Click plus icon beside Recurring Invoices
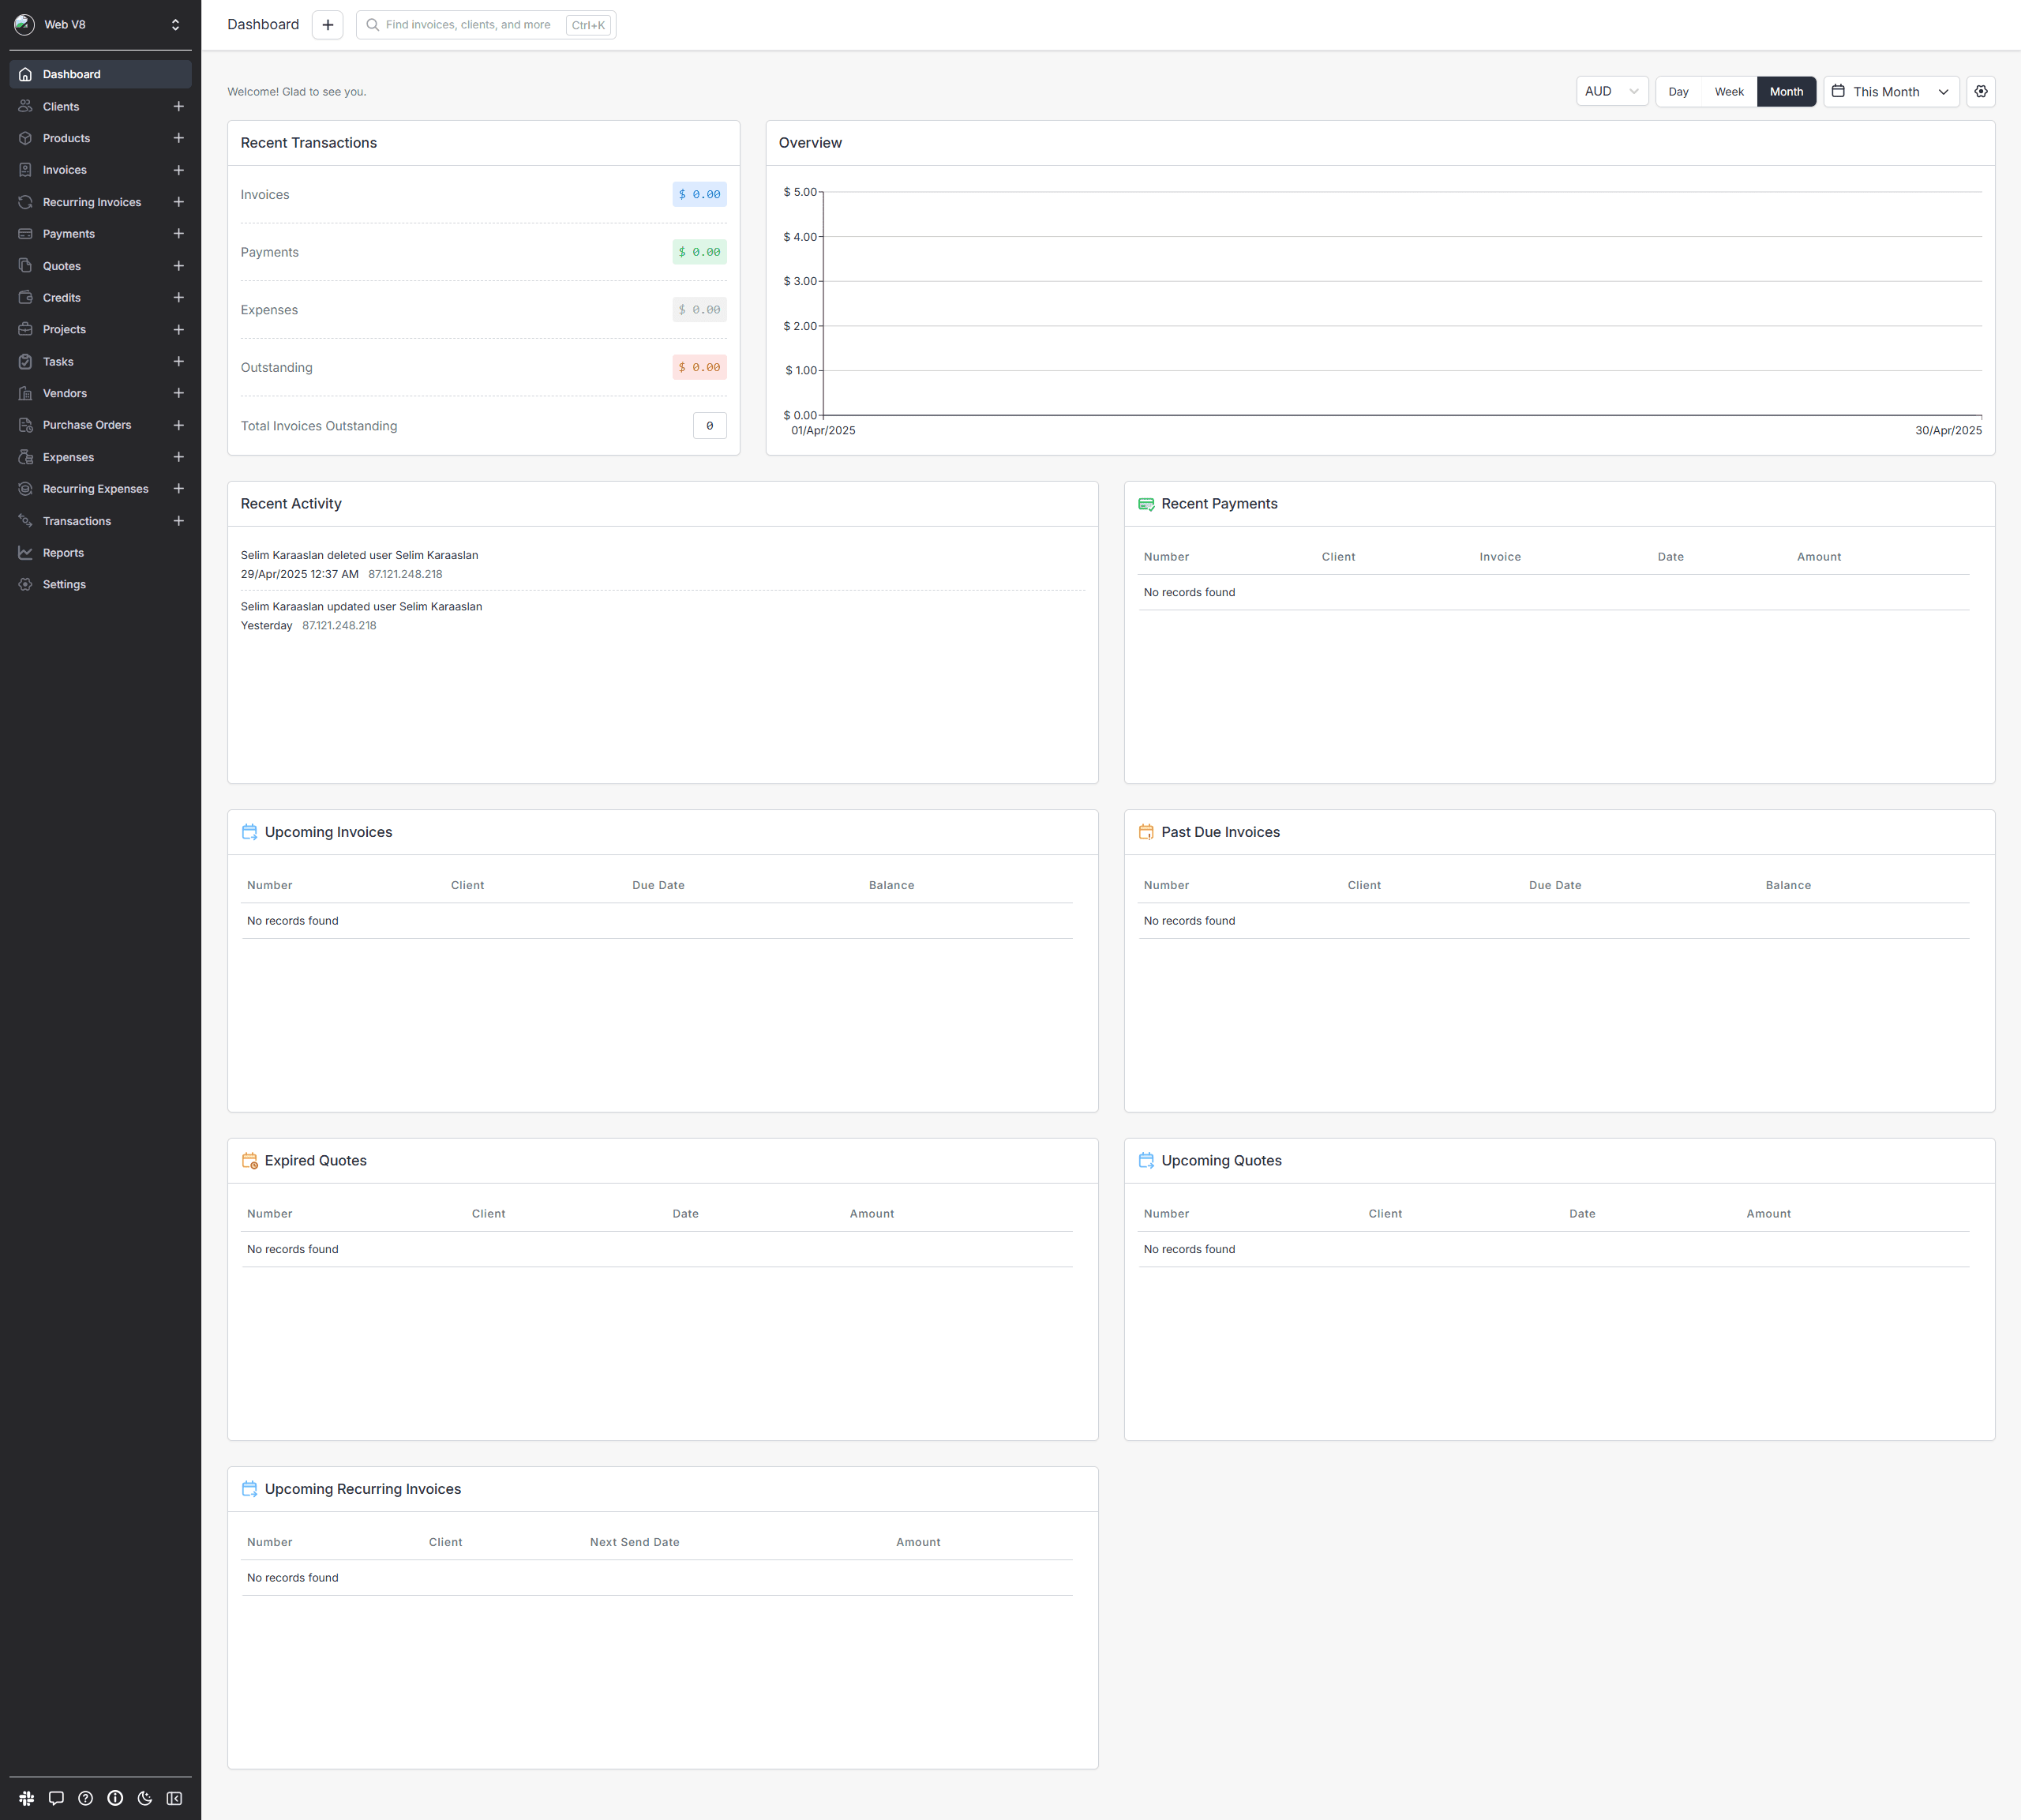The height and width of the screenshot is (1820, 2021). (178, 202)
